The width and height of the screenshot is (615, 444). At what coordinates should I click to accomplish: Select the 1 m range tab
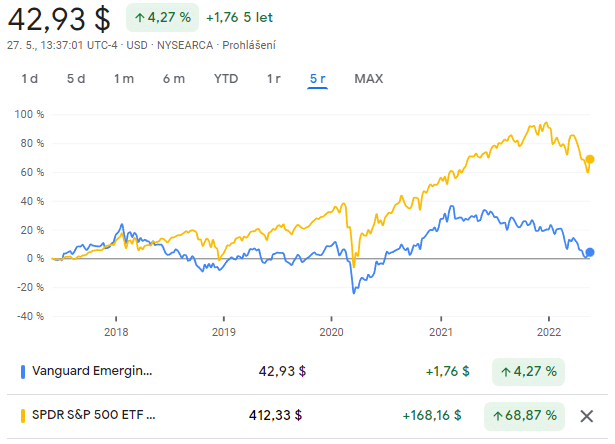pyautogui.click(x=124, y=79)
